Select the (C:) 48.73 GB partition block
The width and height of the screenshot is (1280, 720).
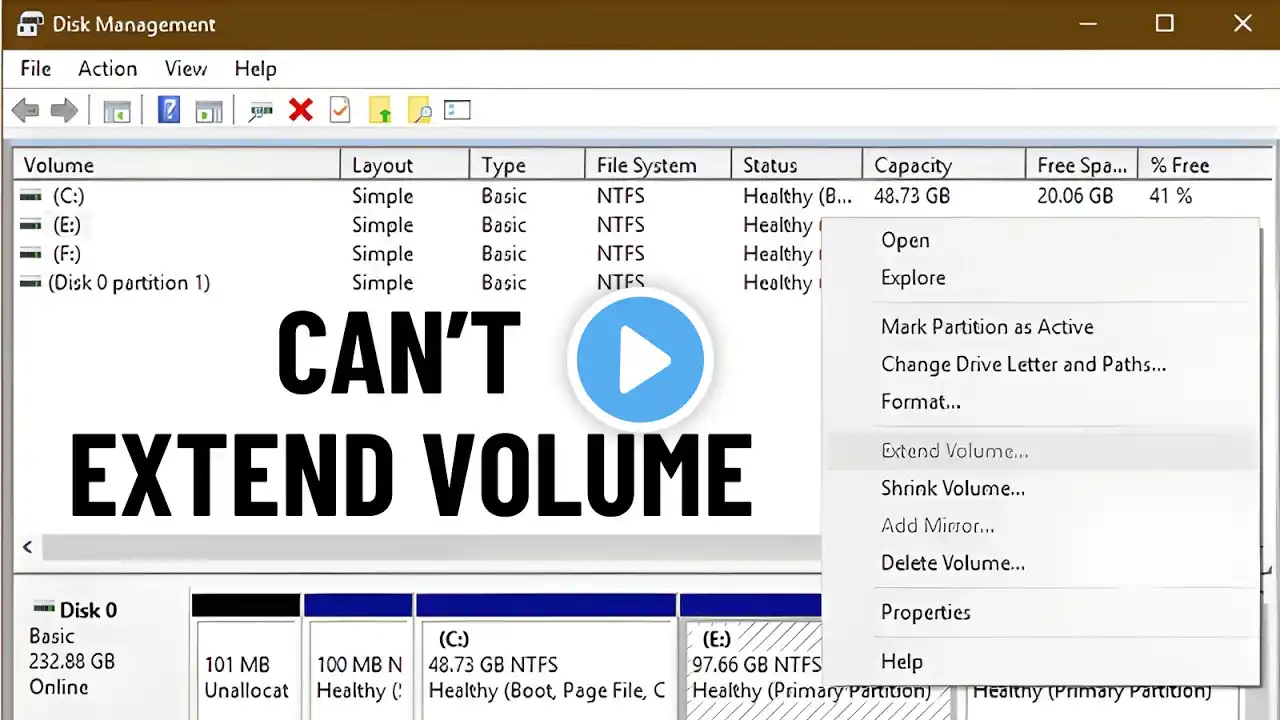tap(546, 665)
